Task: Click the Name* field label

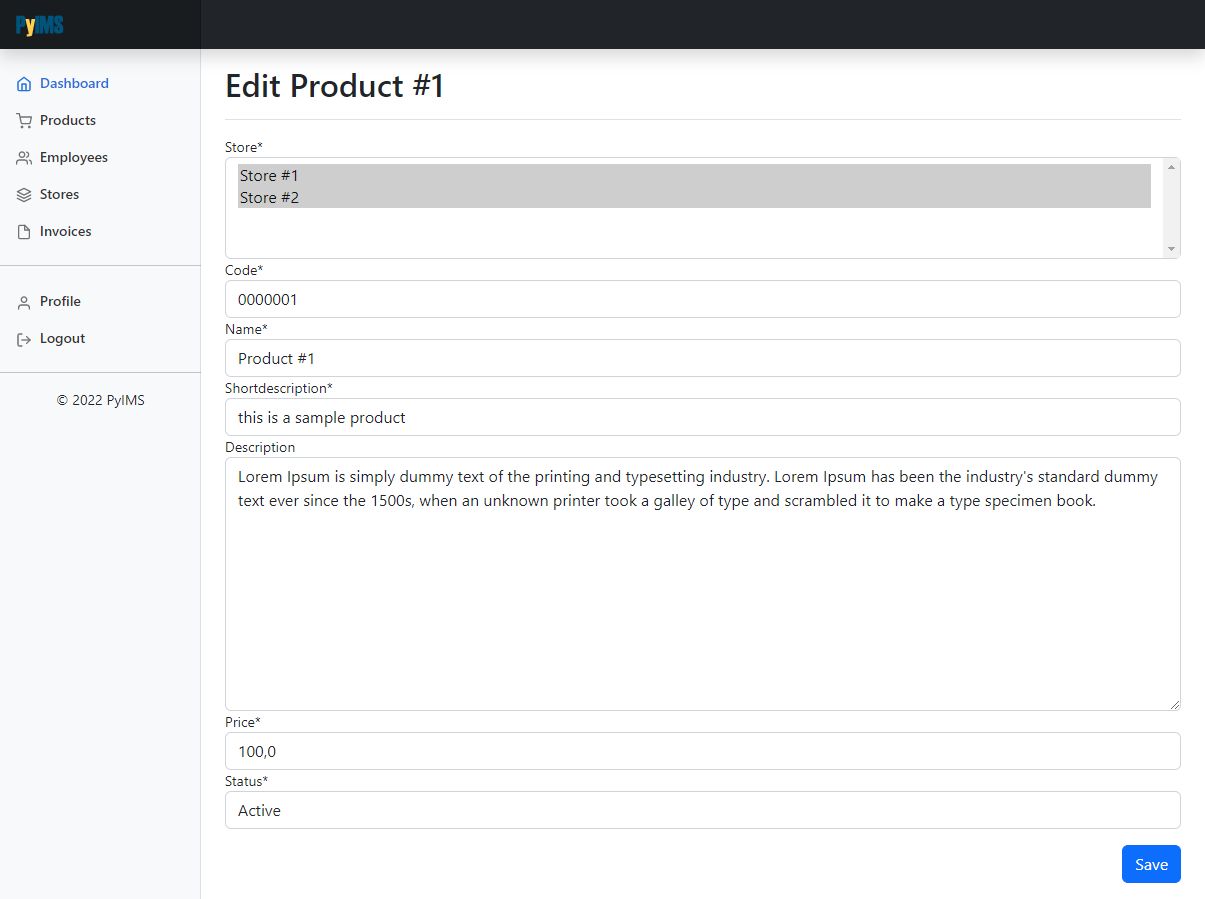Action: 246,329
